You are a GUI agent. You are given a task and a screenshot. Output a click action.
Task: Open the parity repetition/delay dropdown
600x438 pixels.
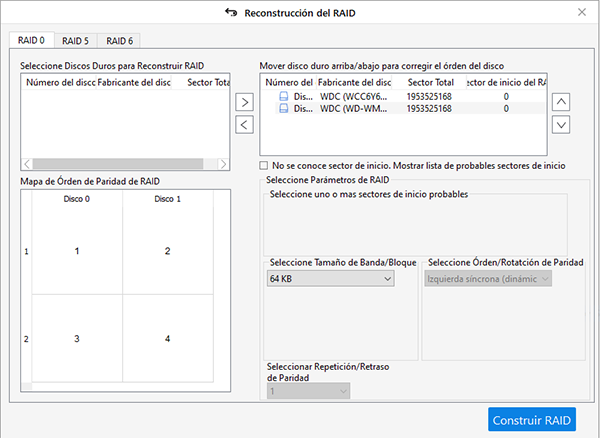click(x=308, y=391)
